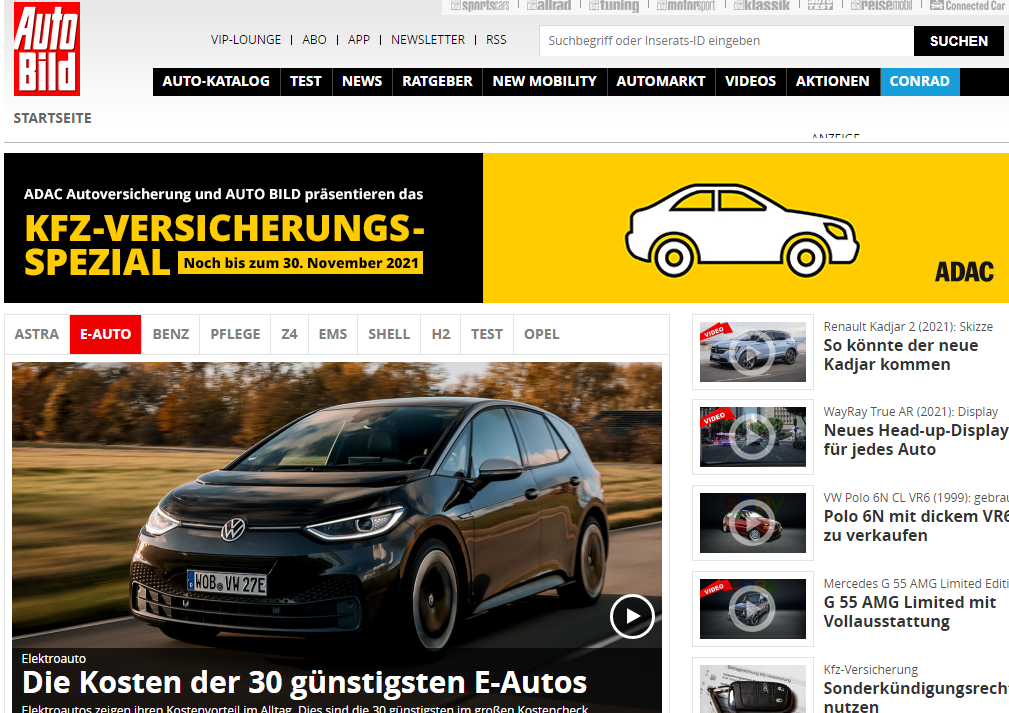This screenshot has height=713, width=1009.
Task: Click STARTSEITE breadcrumb
Action: tap(53, 118)
